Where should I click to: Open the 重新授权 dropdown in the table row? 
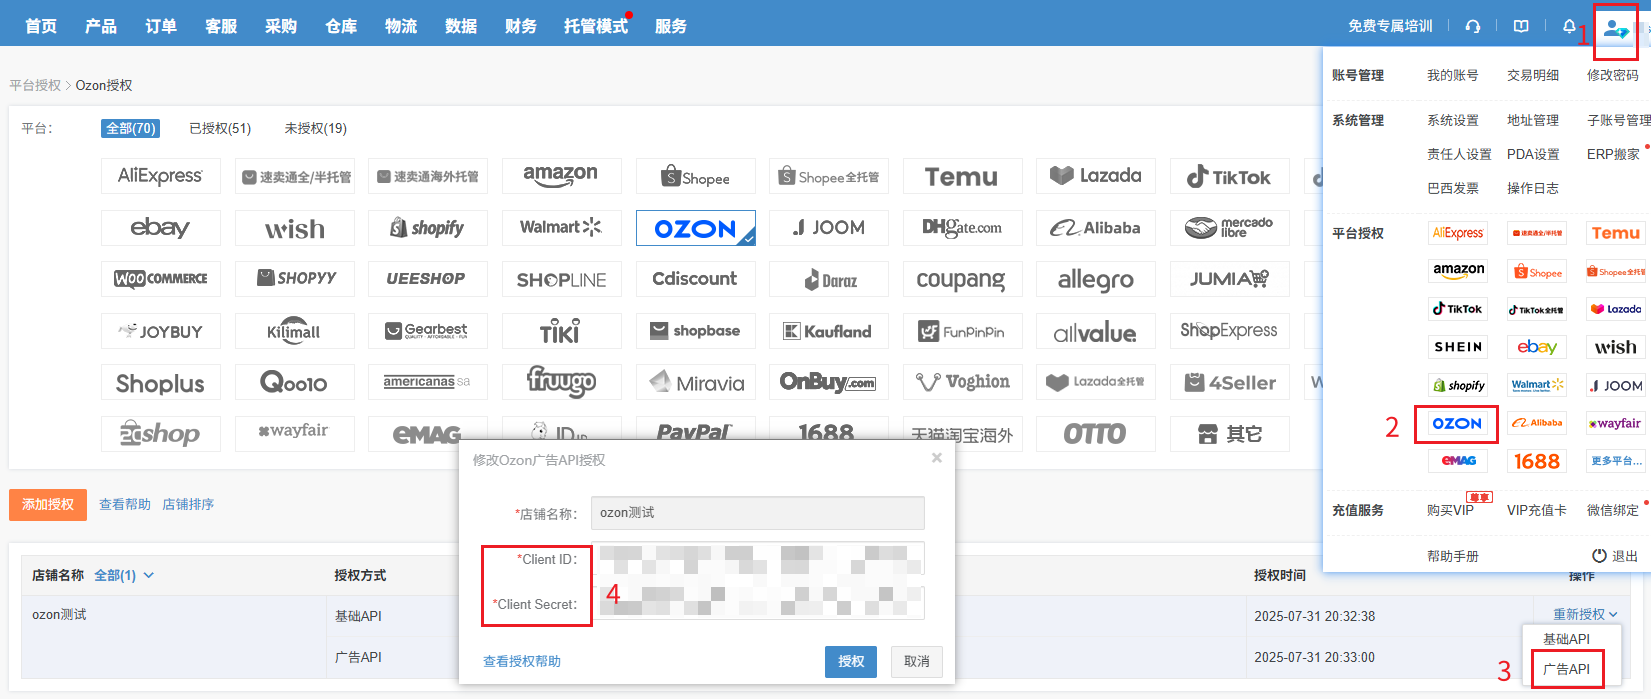(1585, 615)
